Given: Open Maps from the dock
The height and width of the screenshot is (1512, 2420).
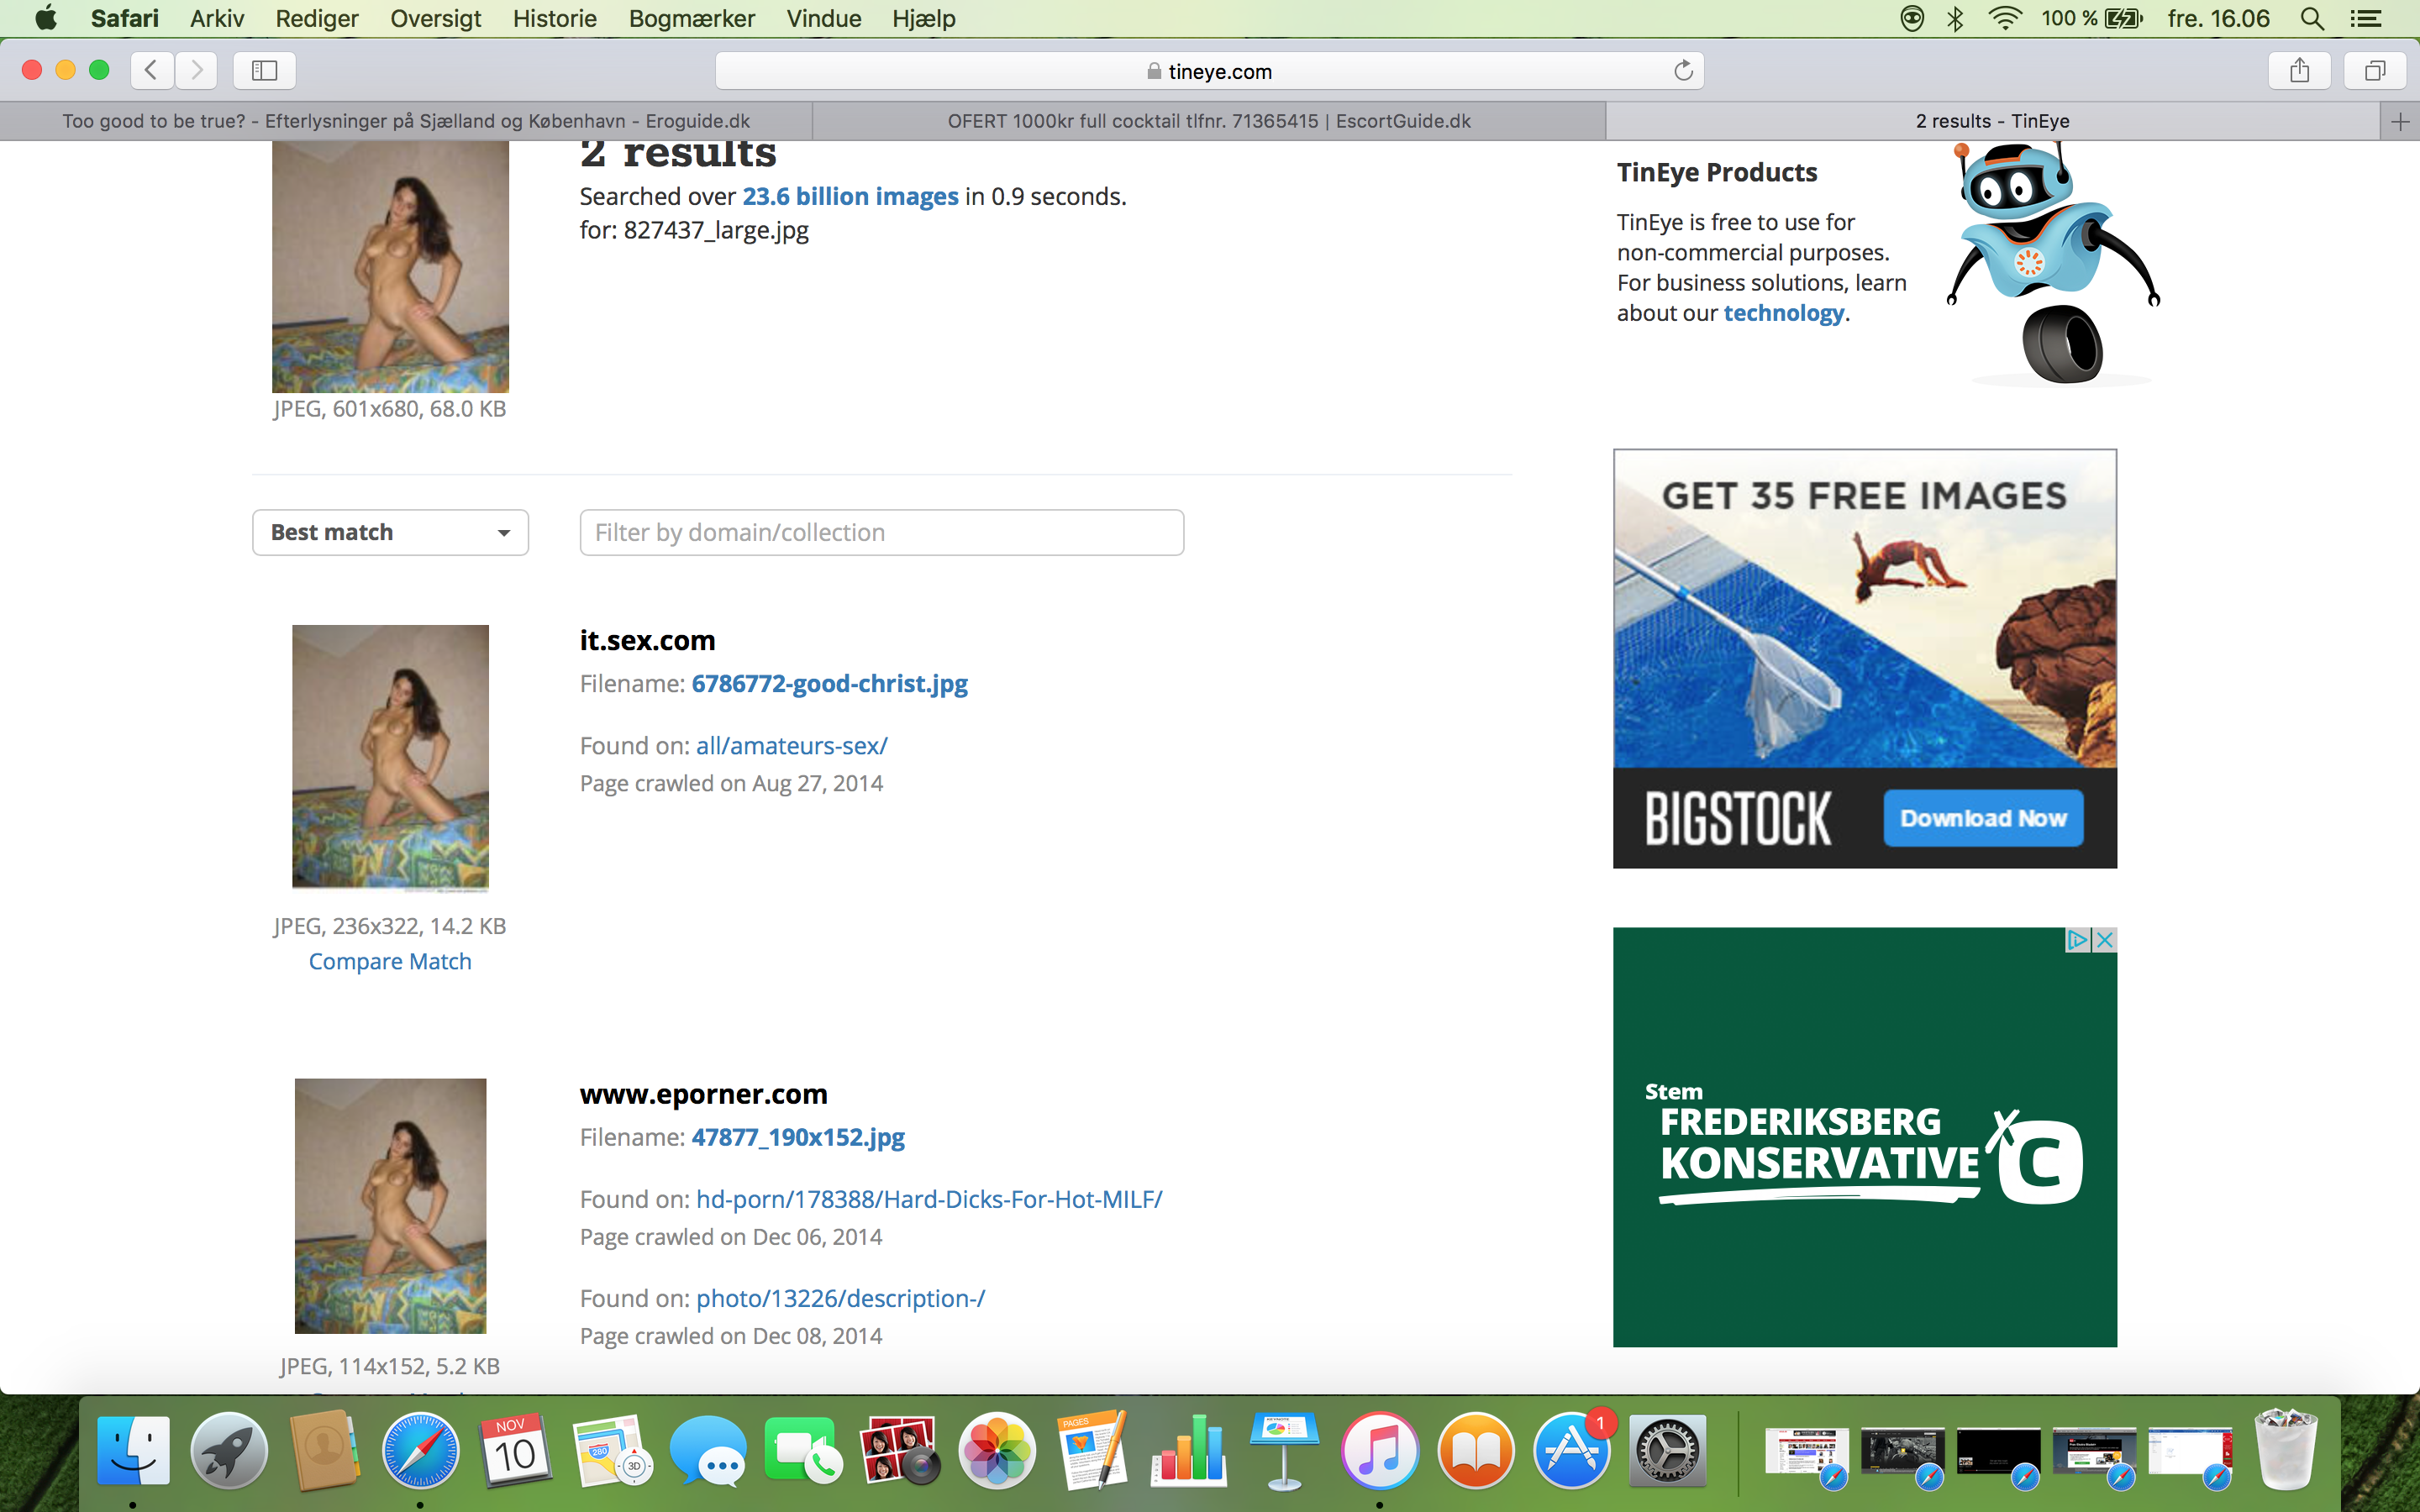Looking at the screenshot, I should point(612,1450).
